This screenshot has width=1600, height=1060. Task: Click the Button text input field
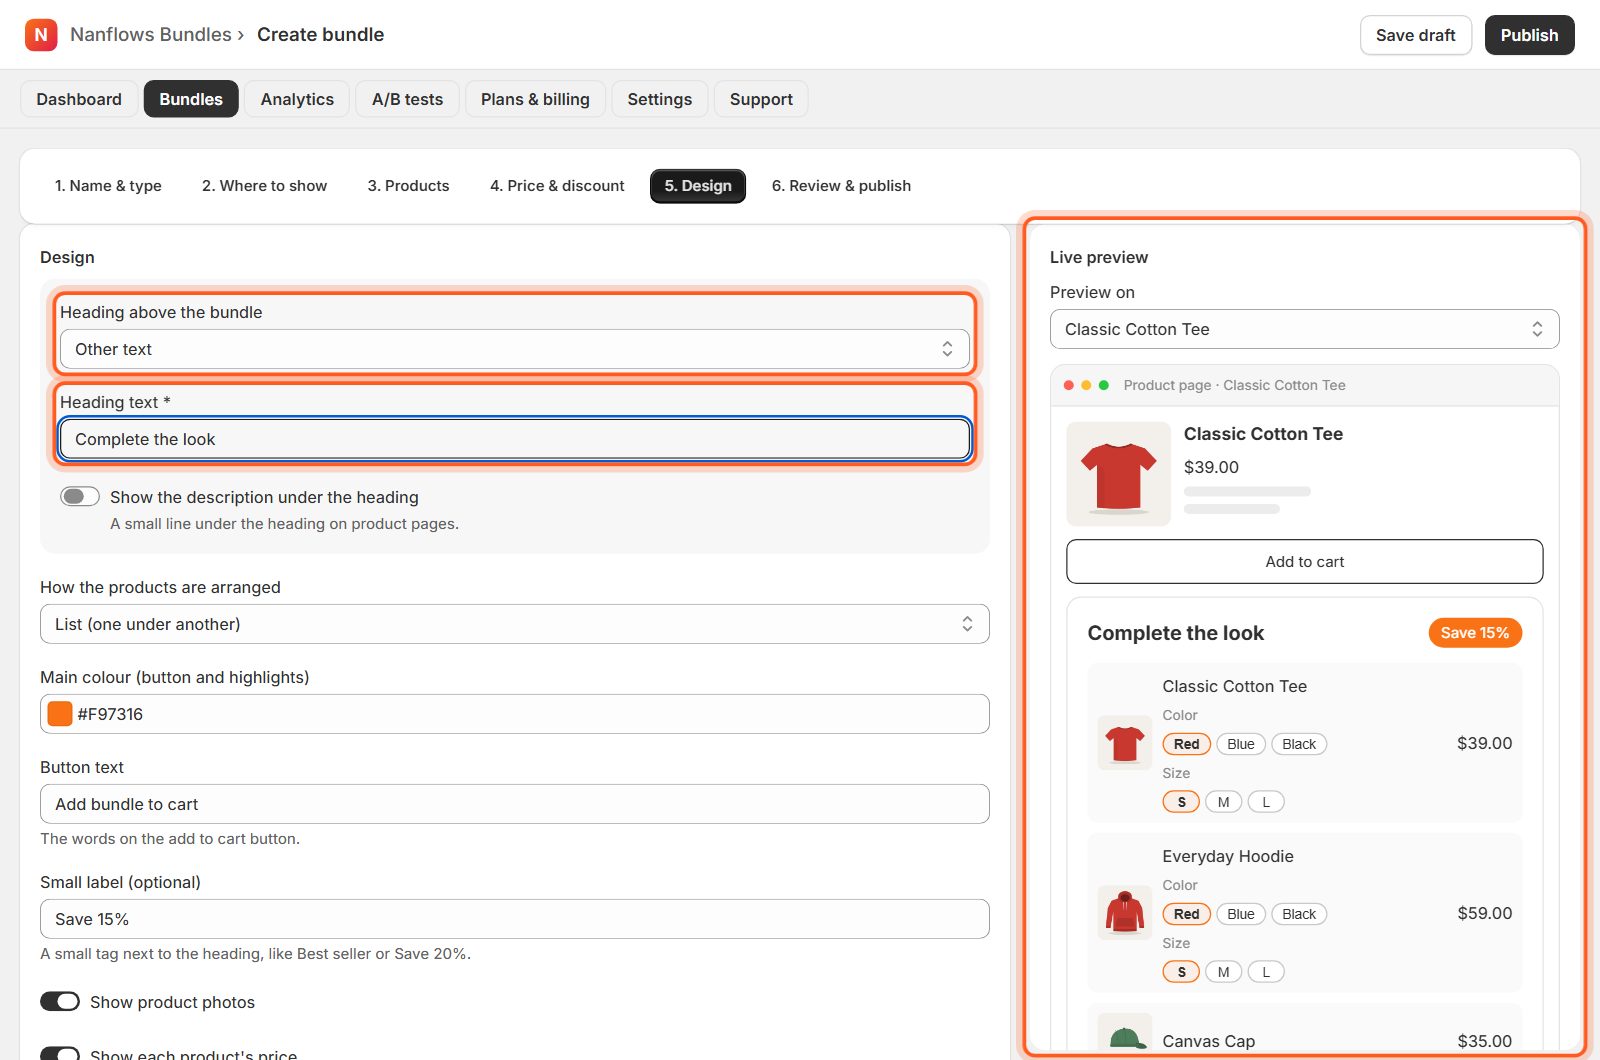tap(515, 804)
